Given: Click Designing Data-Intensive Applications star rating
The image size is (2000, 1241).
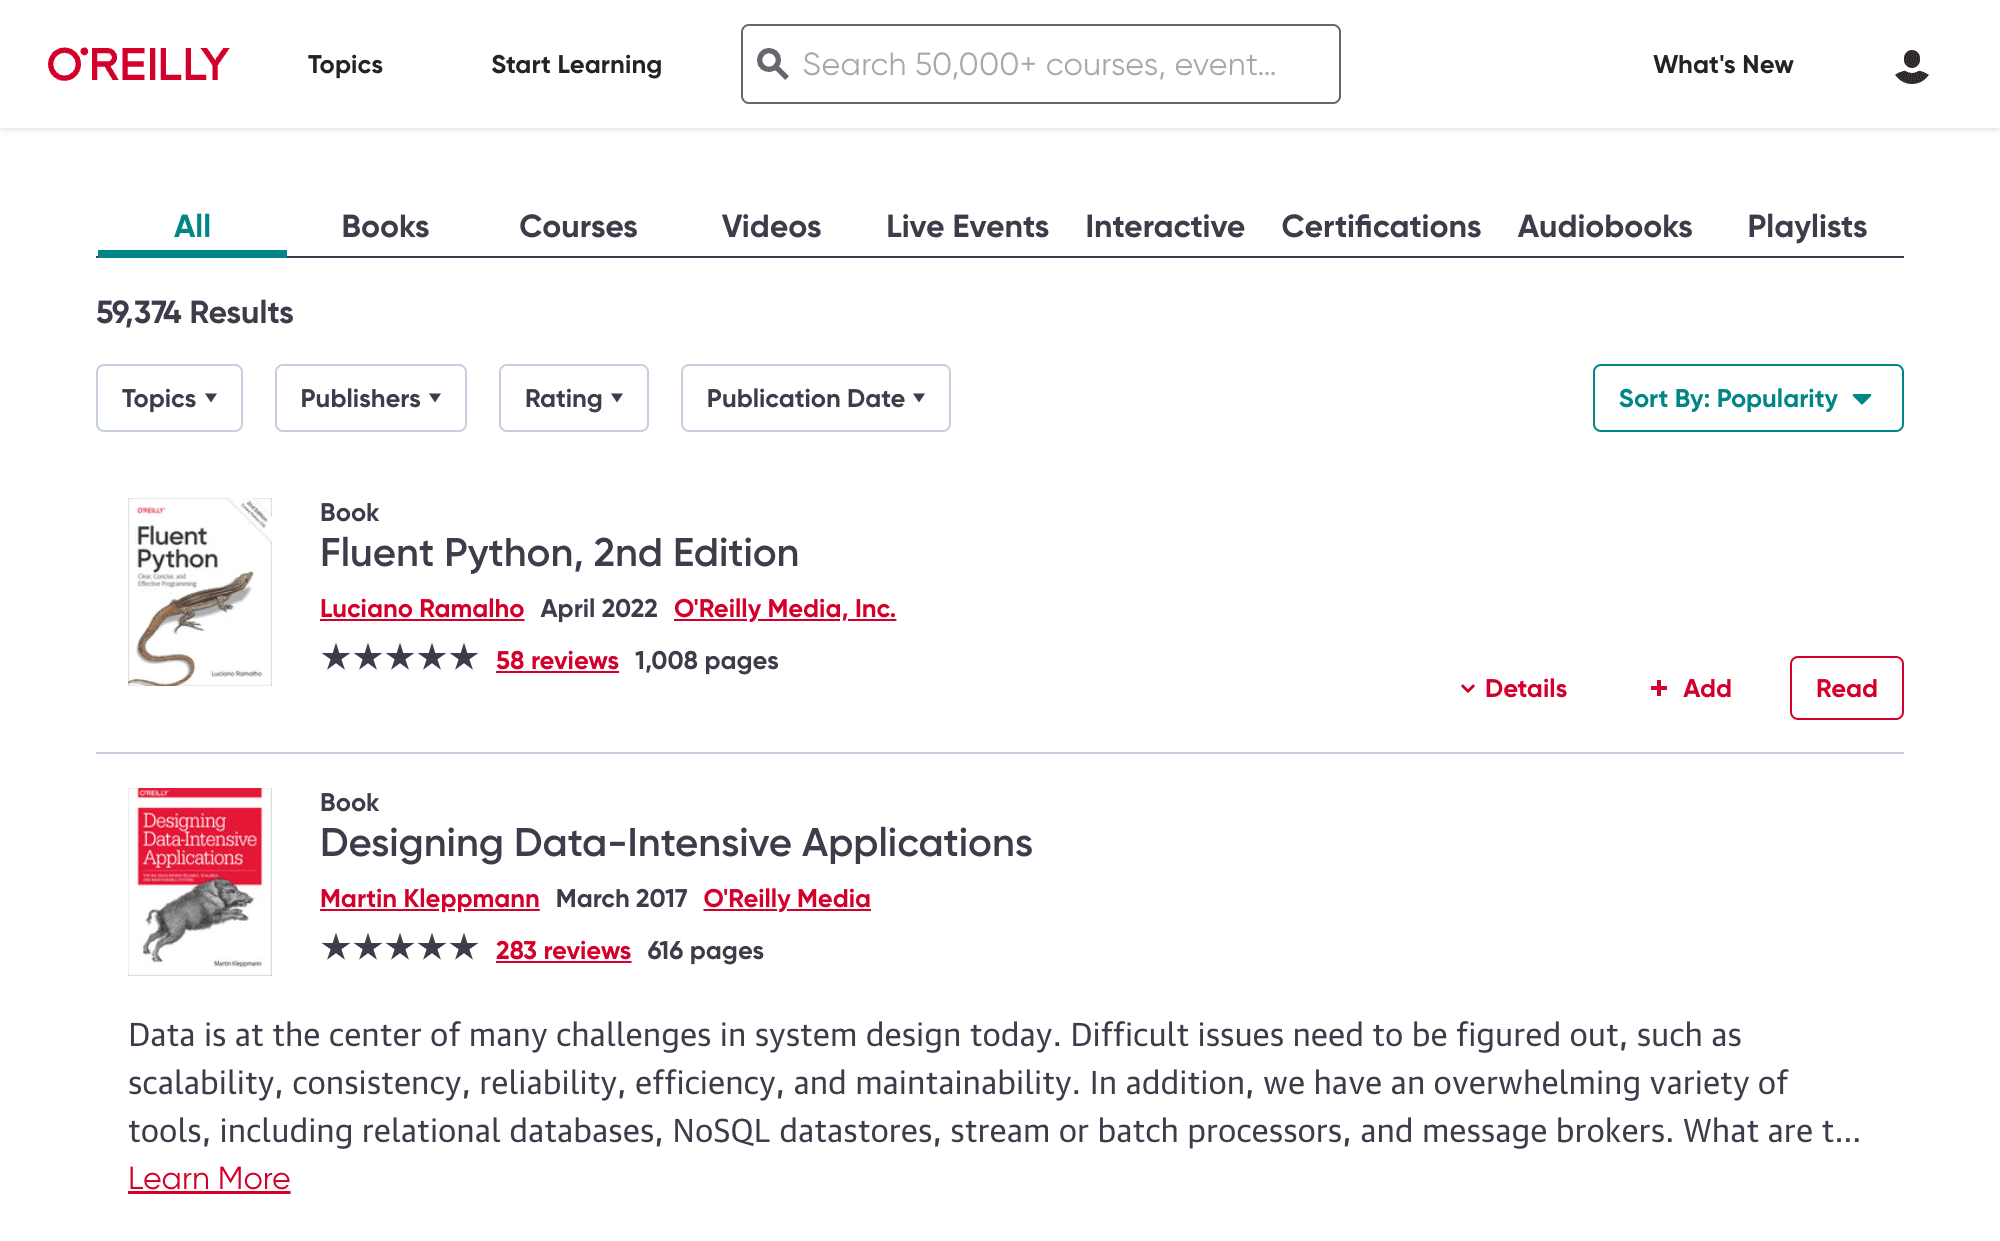Looking at the screenshot, I should [400, 948].
